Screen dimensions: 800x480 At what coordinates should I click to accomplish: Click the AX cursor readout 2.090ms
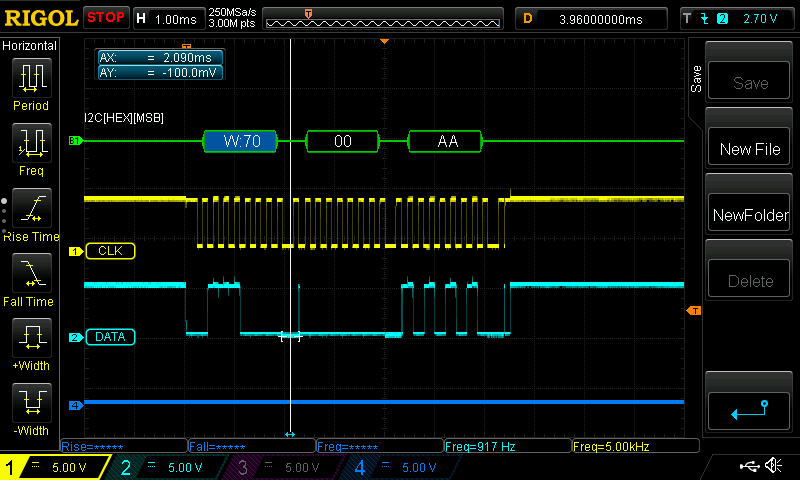160,58
